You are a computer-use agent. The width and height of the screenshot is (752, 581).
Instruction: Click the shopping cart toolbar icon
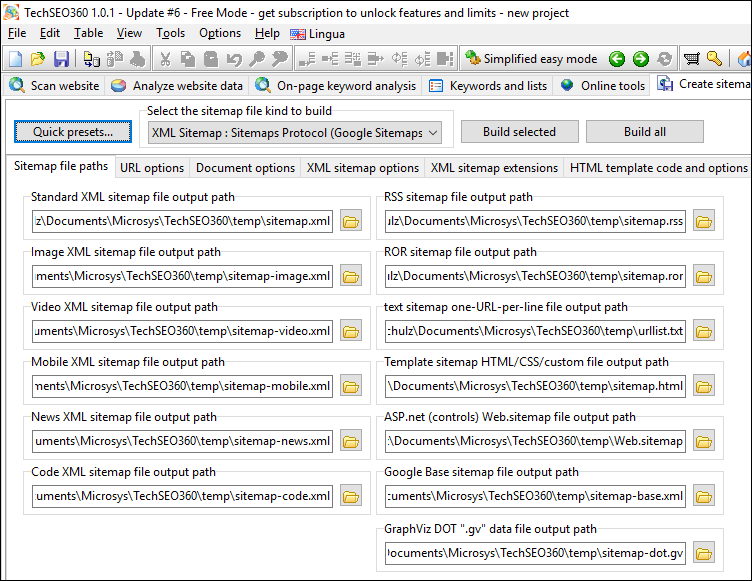691,59
